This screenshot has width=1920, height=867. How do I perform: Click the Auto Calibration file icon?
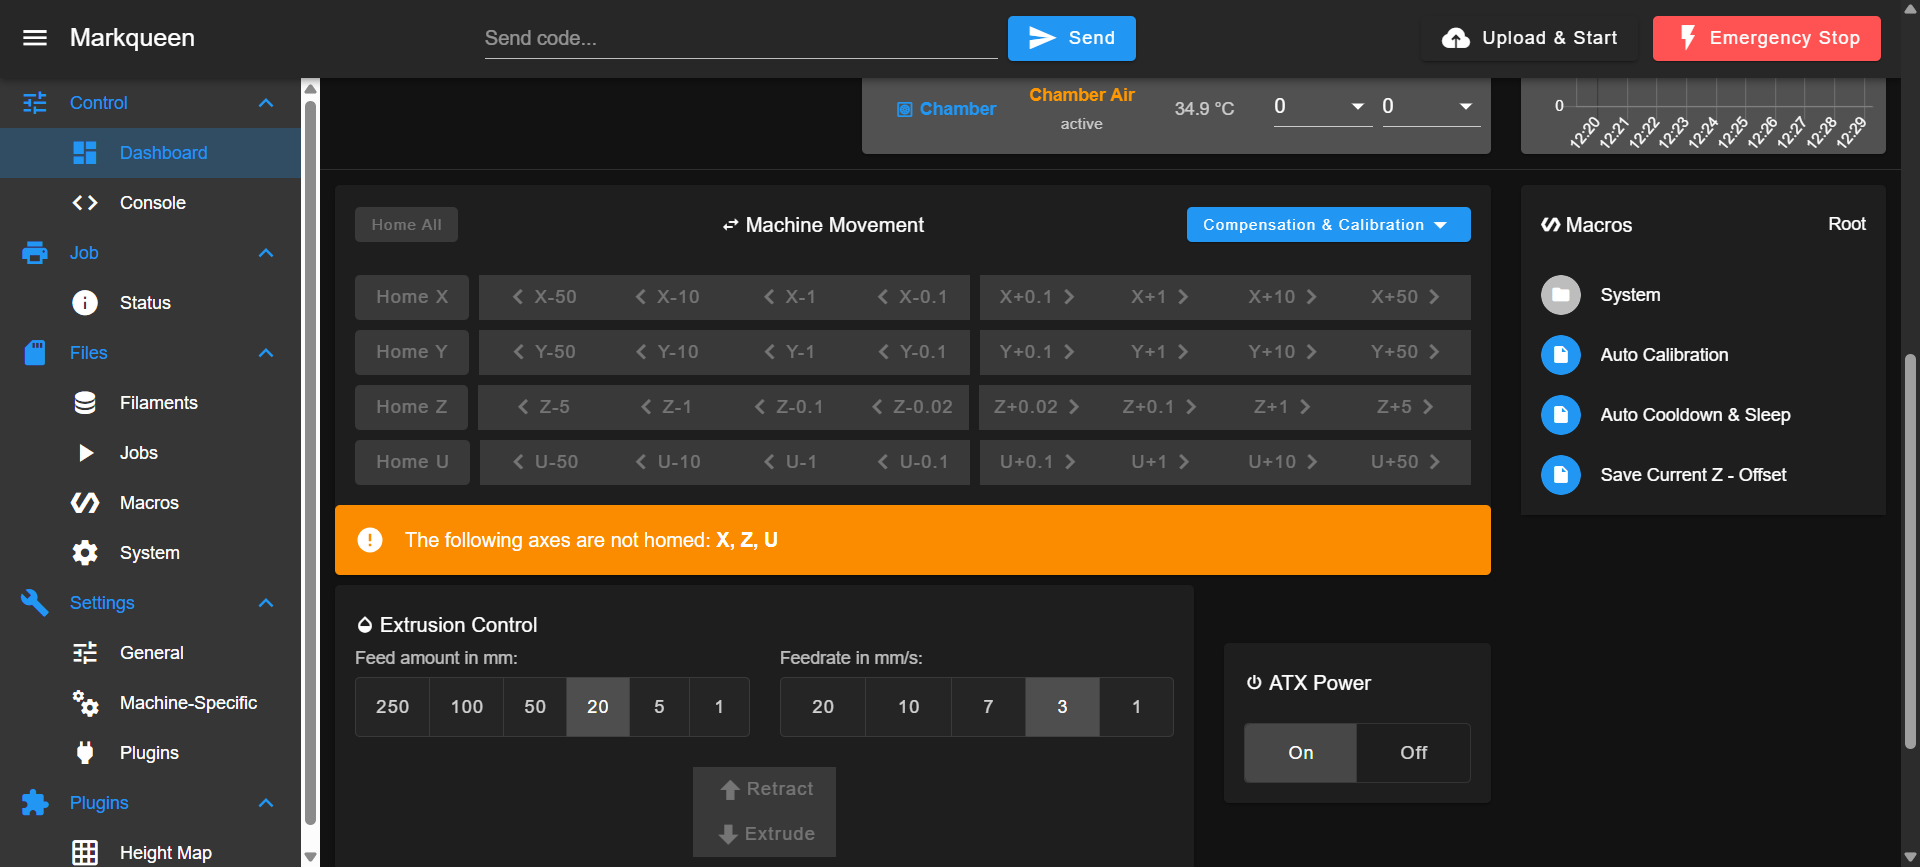(x=1560, y=355)
